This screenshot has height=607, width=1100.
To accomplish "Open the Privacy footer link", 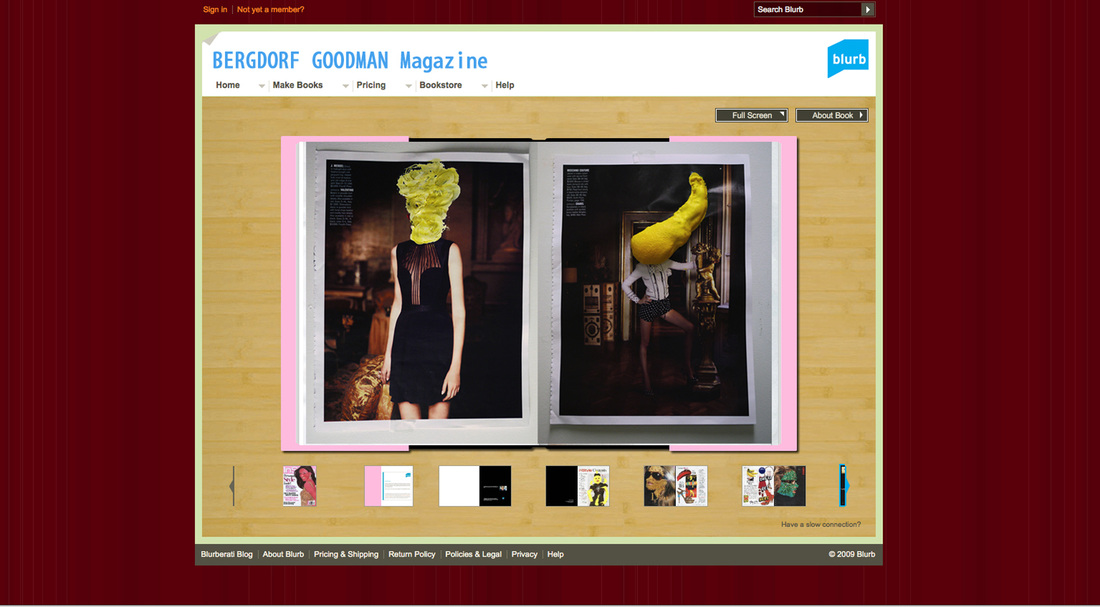I will tap(524, 554).
